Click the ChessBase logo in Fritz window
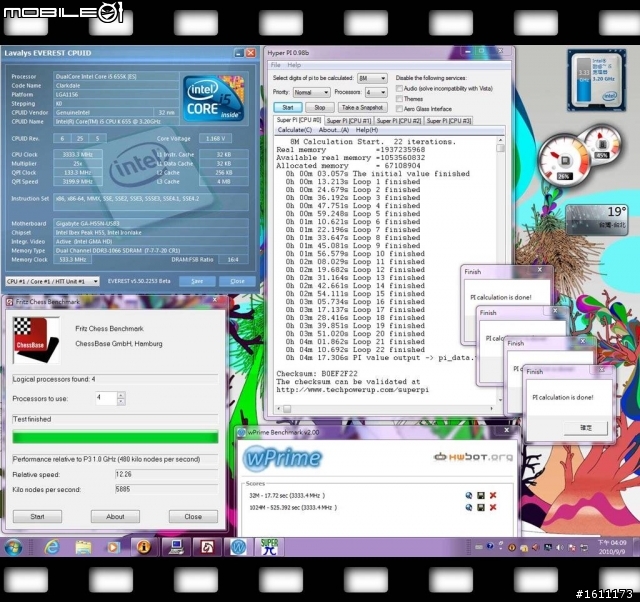Image resolution: width=640 pixels, height=602 pixels. pos(36,340)
